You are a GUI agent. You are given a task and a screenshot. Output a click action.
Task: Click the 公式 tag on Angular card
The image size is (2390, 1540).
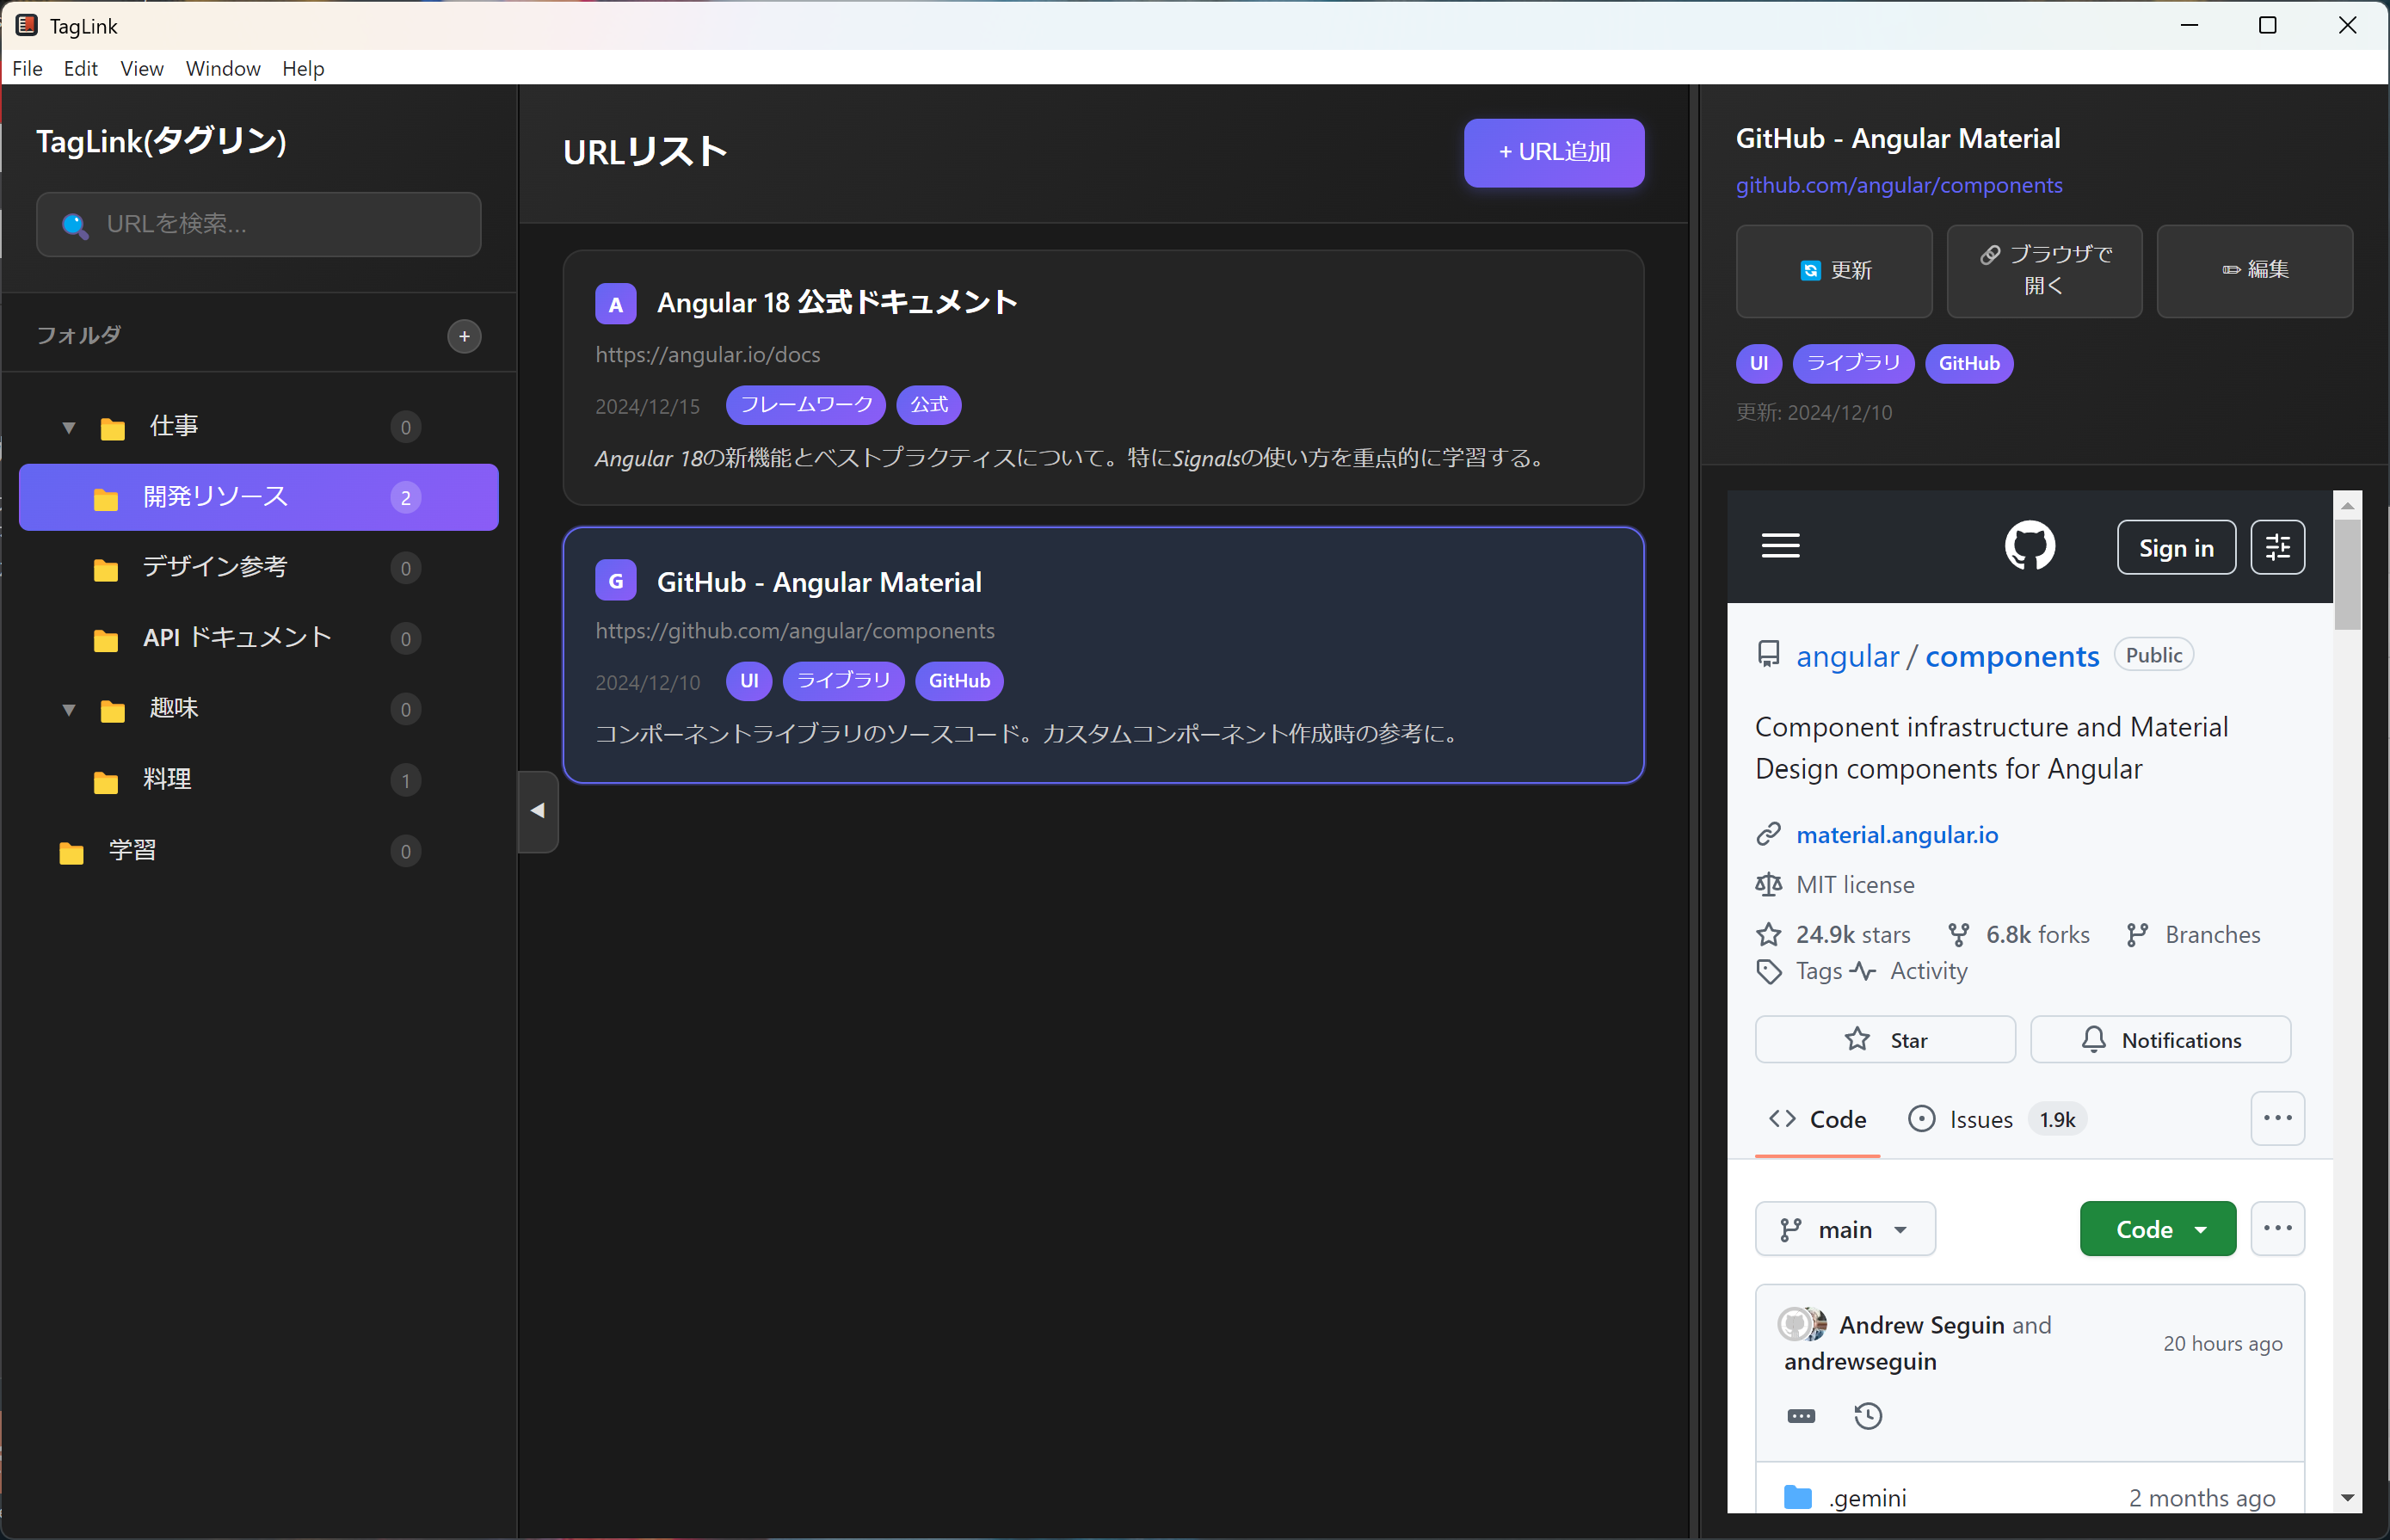[928, 405]
